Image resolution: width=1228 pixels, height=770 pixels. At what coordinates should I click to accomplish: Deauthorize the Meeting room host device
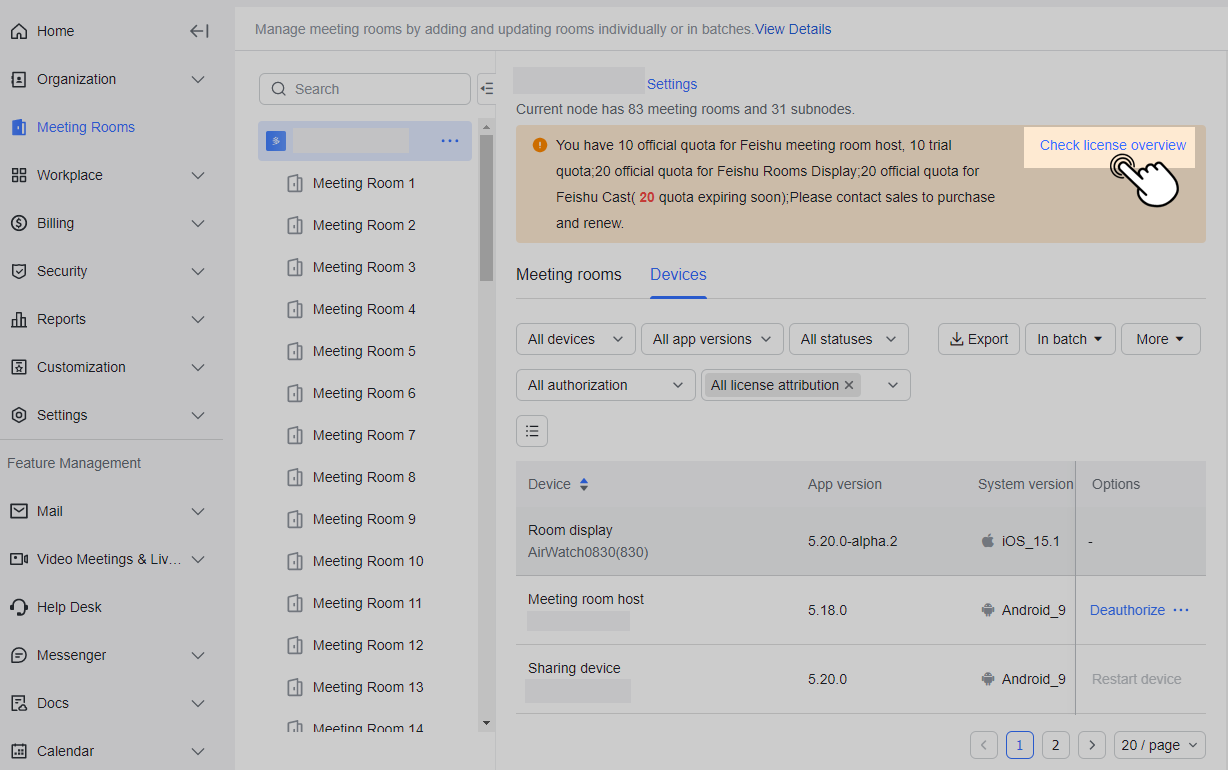point(1127,610)
